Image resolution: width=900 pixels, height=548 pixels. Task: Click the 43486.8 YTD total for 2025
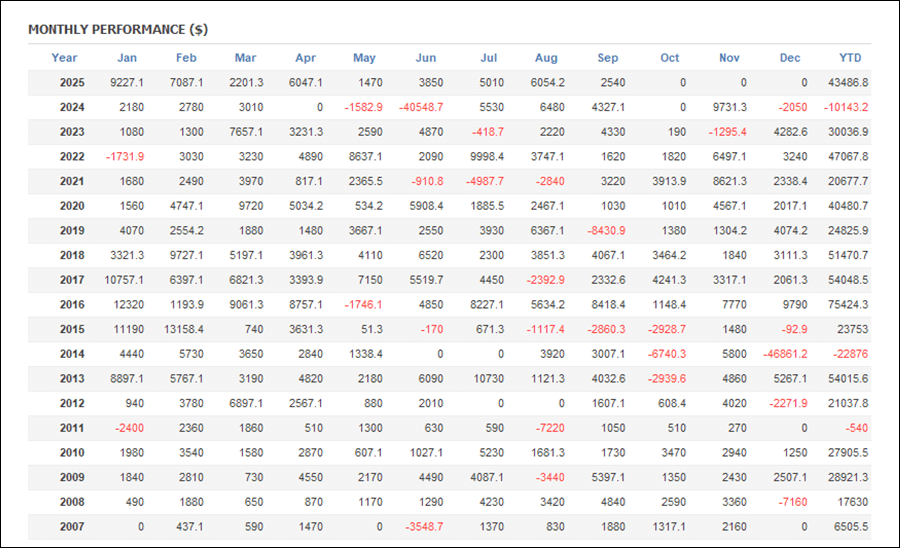click(846, 83)
